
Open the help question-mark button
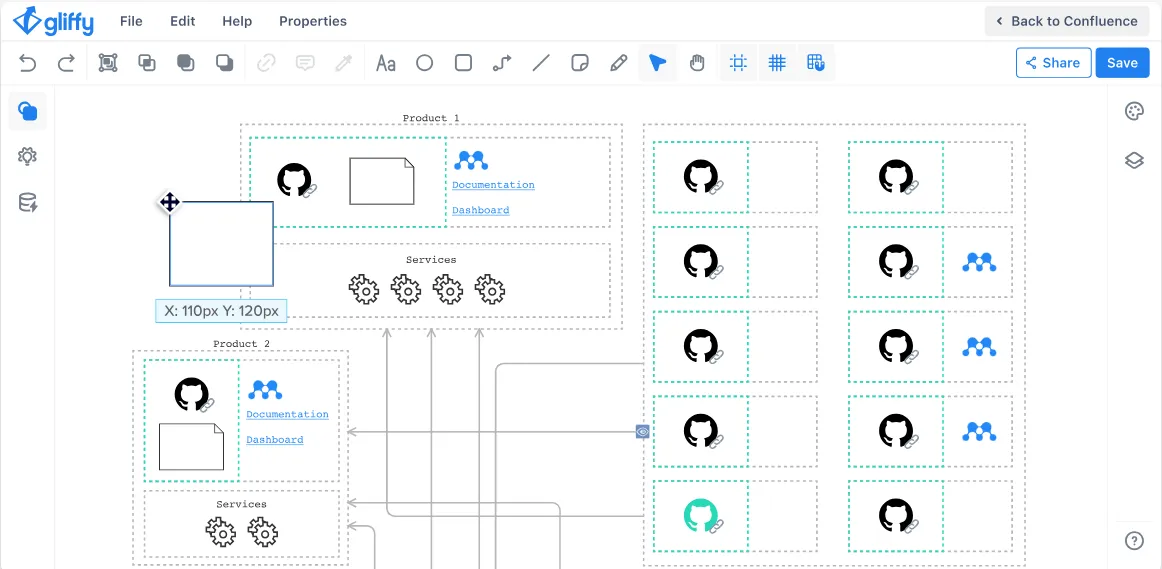1135,541
